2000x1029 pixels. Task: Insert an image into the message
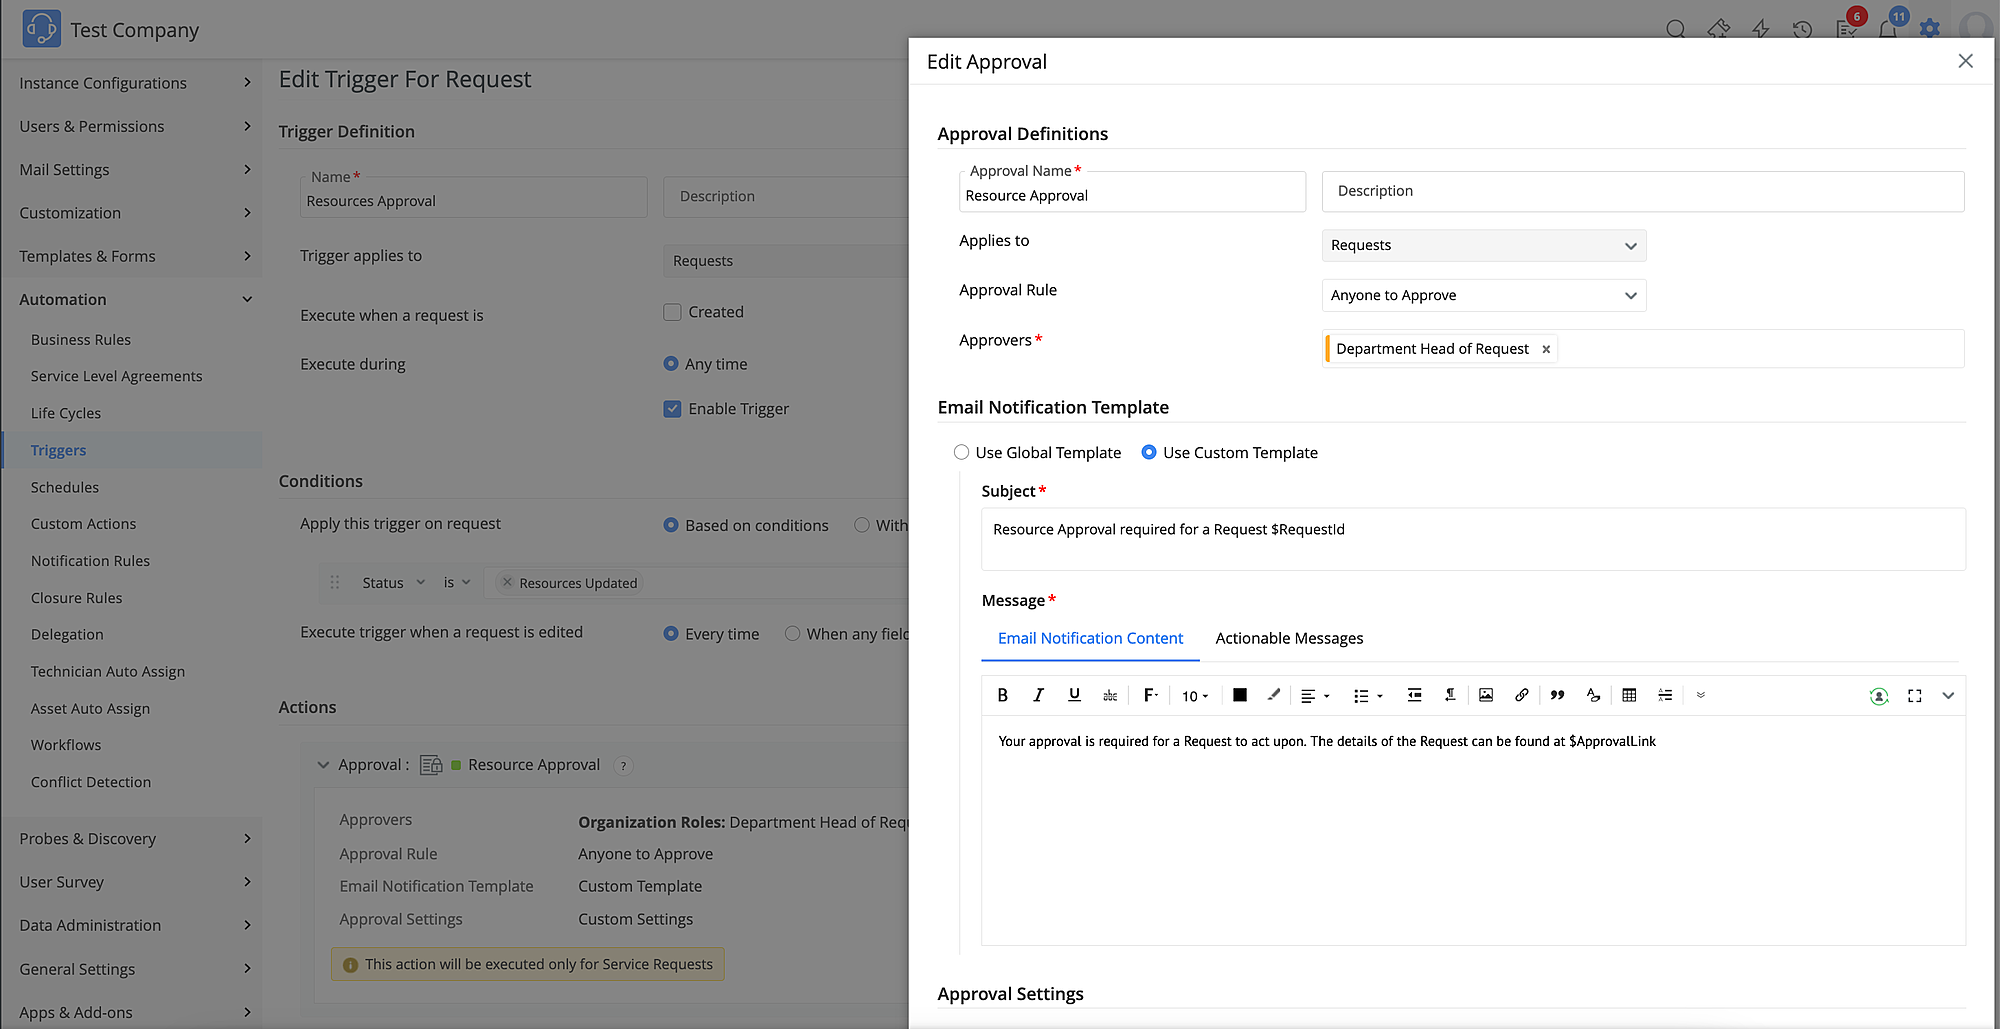1486,695
